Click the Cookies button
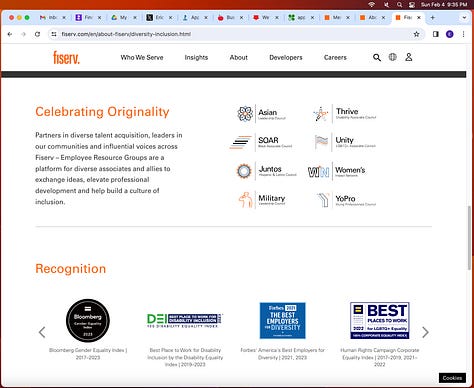The image size is (474, 388). [452, 378]
